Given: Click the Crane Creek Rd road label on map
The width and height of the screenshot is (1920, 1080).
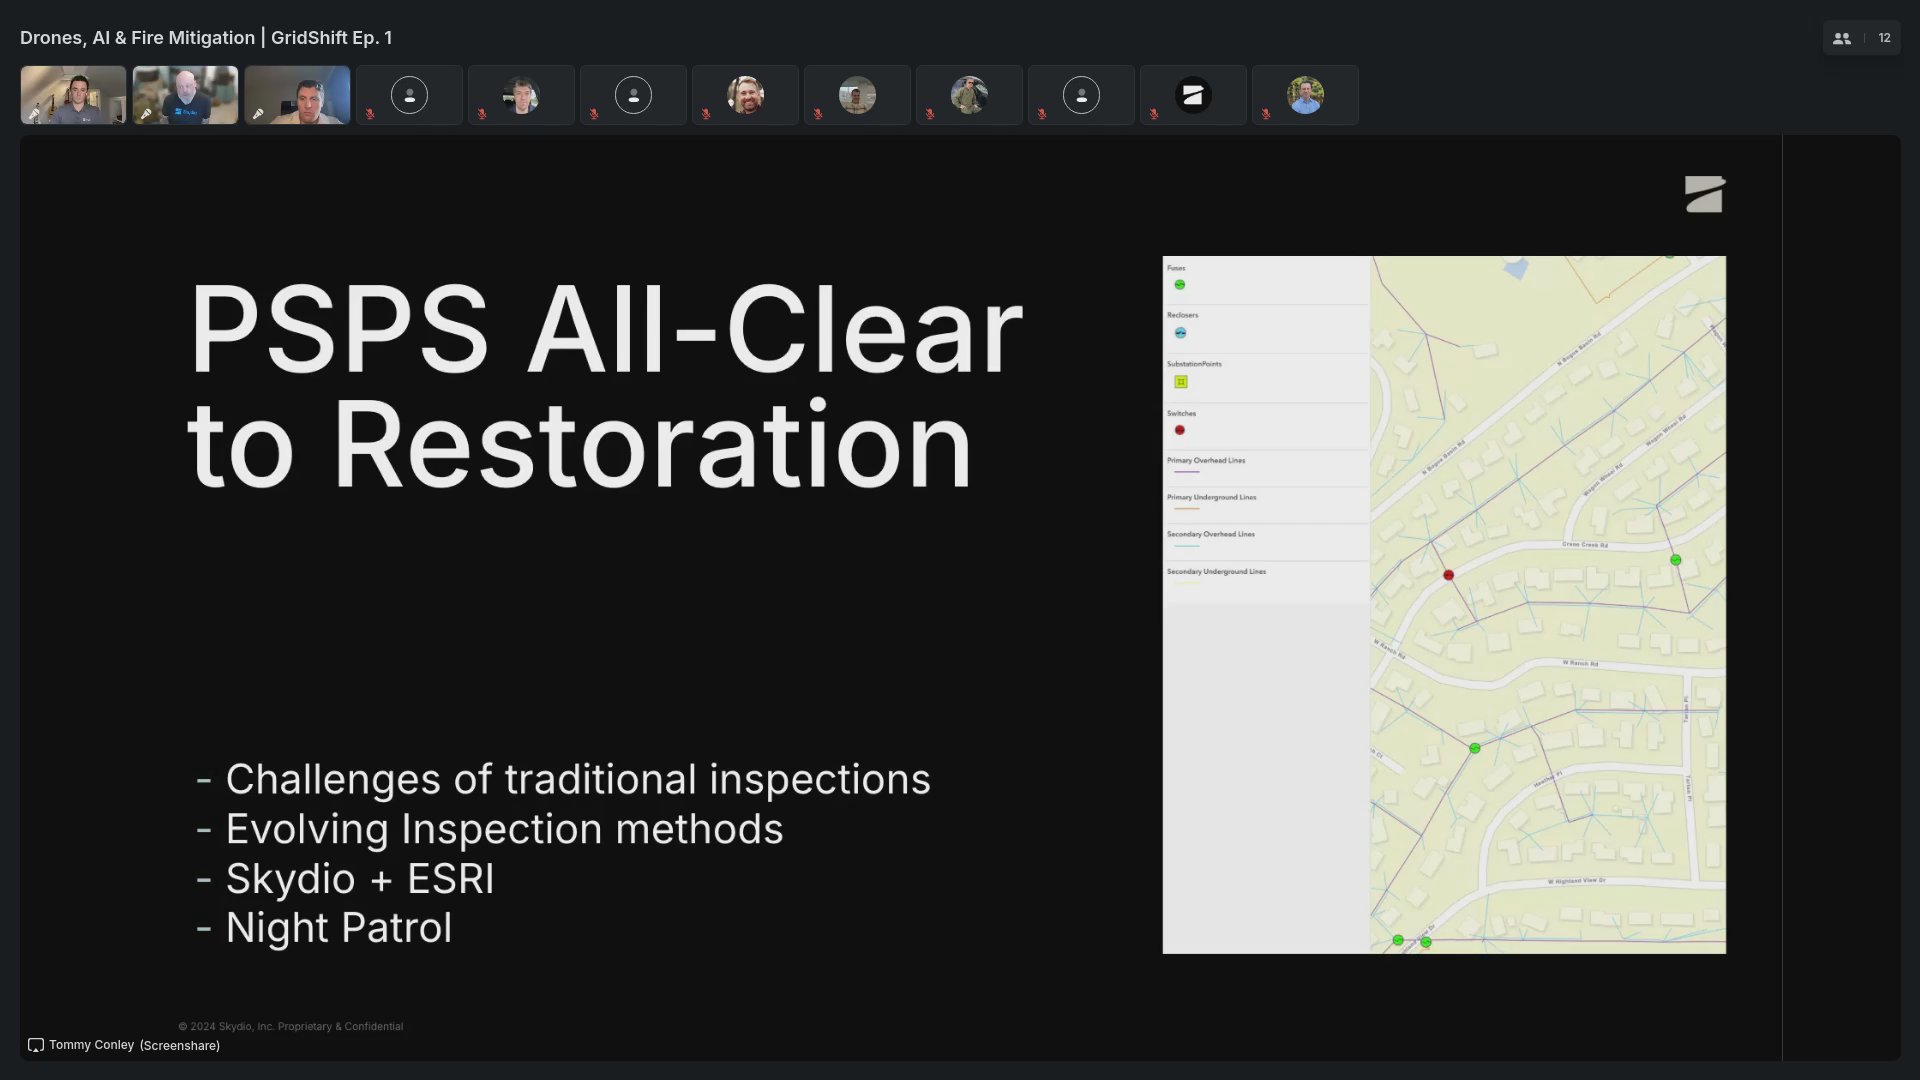Looking at the screenshot, I should [x=1585, y=545].
